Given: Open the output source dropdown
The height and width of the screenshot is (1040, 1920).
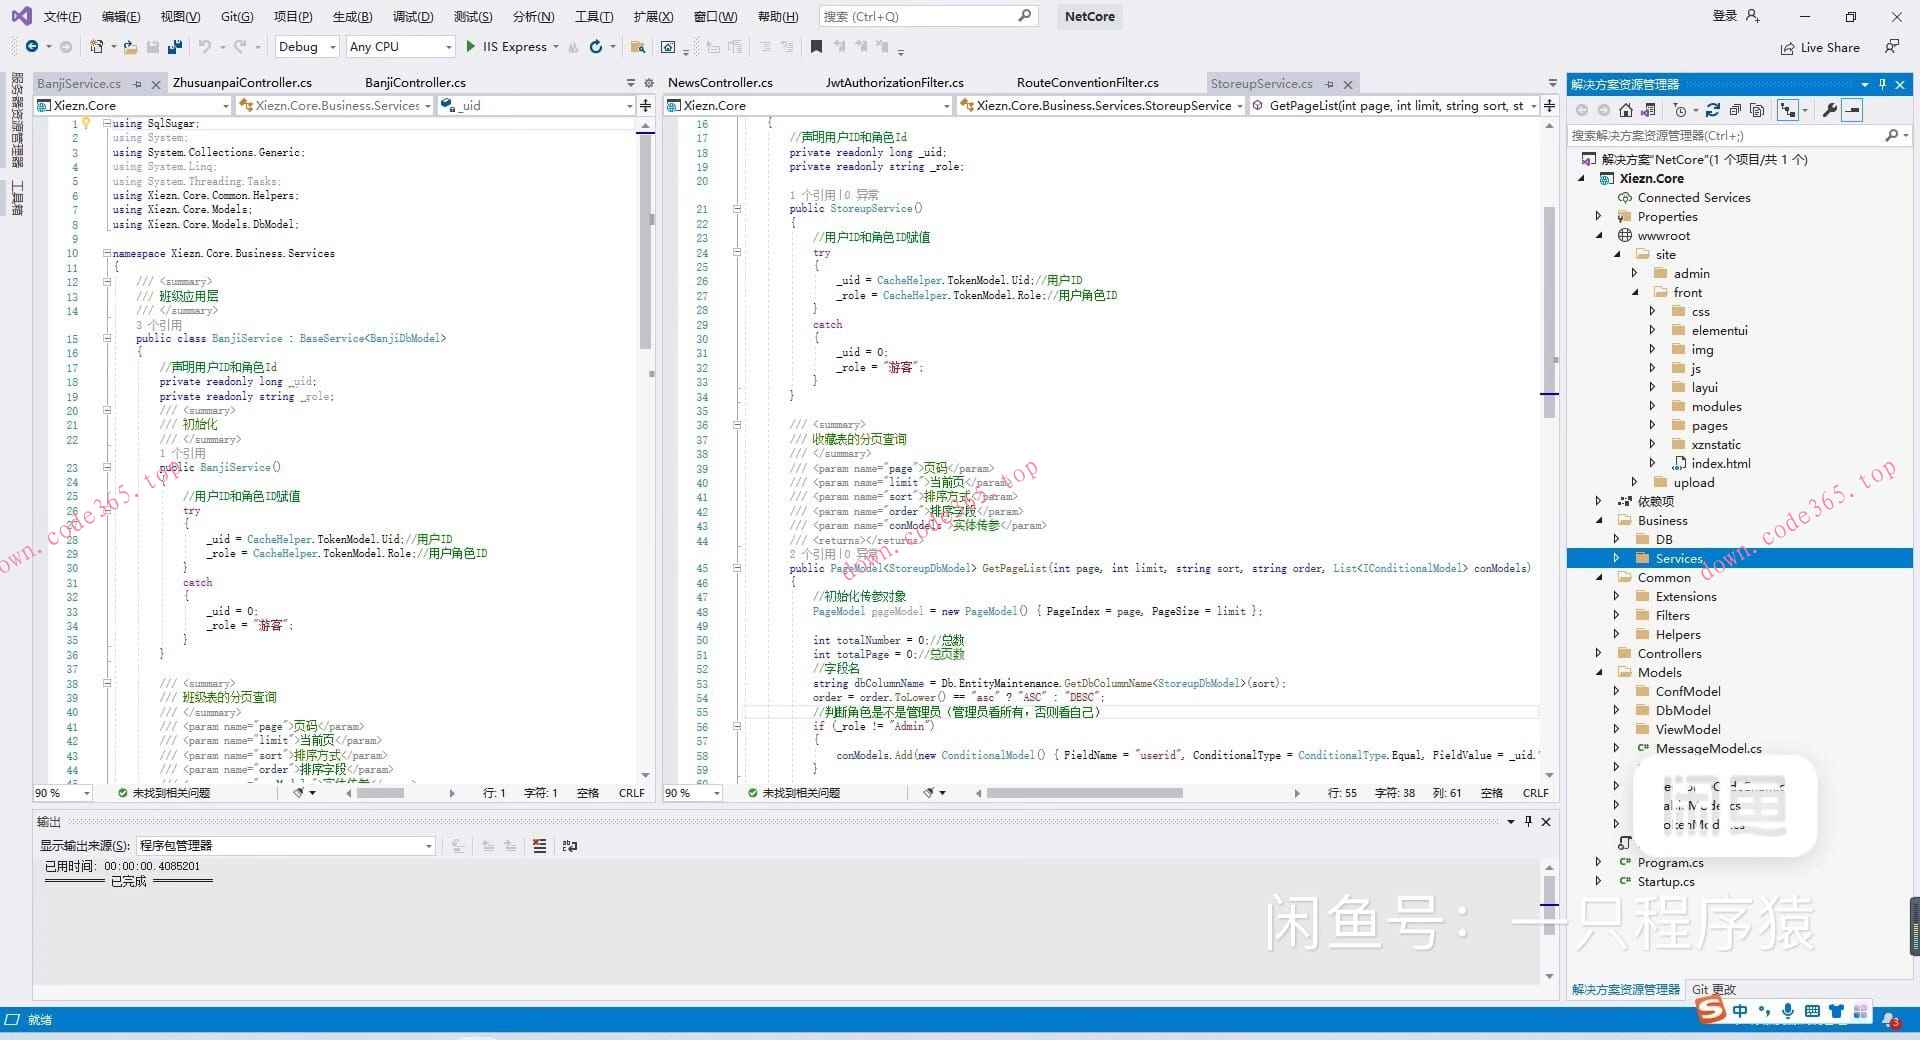Looking at the screenshot, I should 286,846.
